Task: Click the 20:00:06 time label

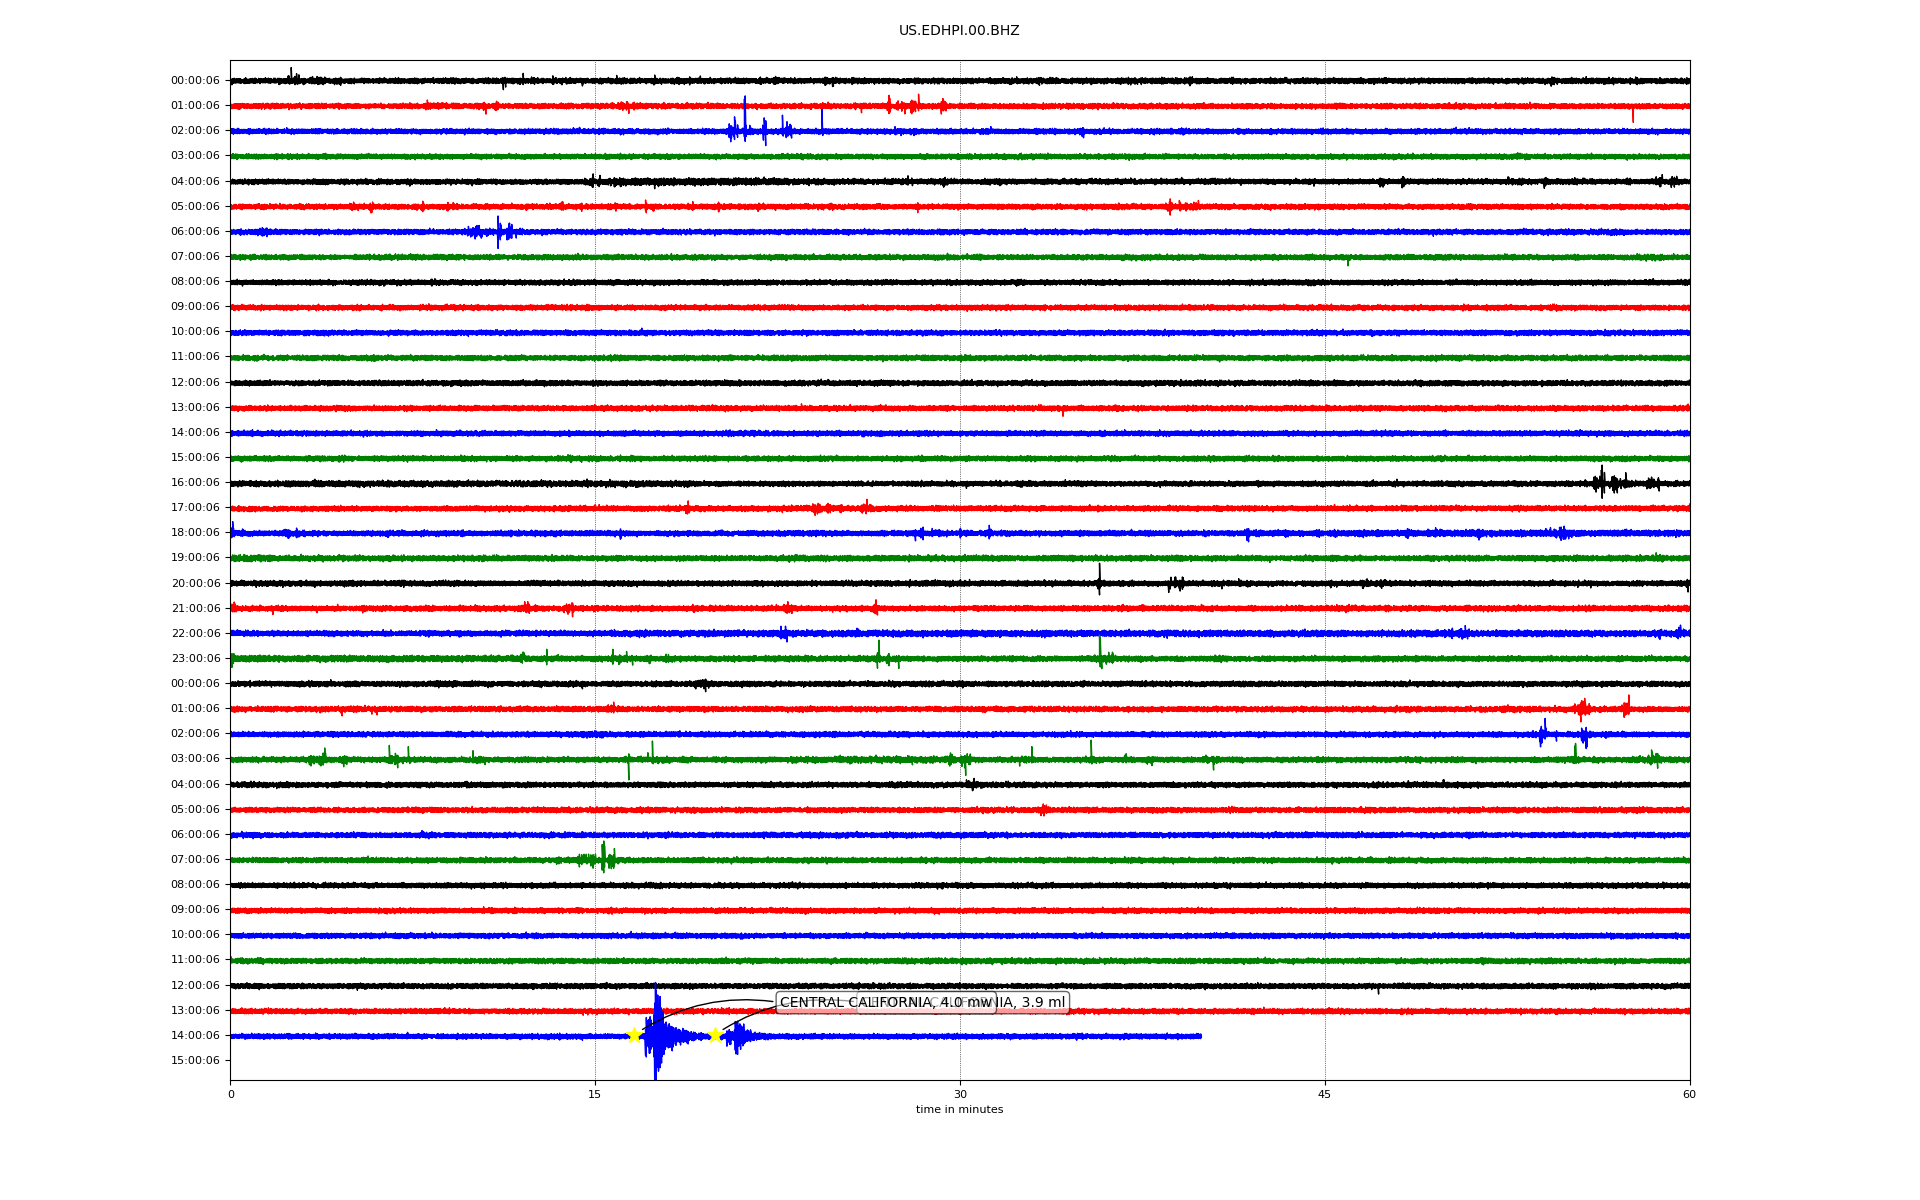Action: [195, 583]
